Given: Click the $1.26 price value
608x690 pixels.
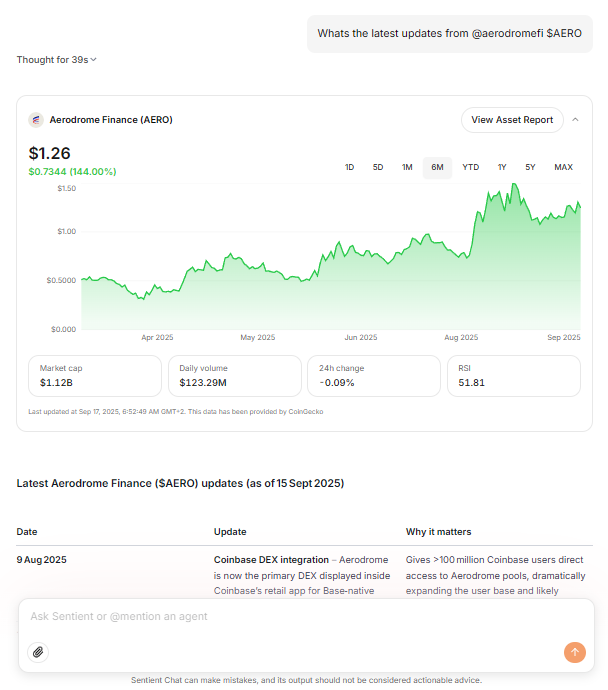Looking at the screenshot, I should (49, 153).
